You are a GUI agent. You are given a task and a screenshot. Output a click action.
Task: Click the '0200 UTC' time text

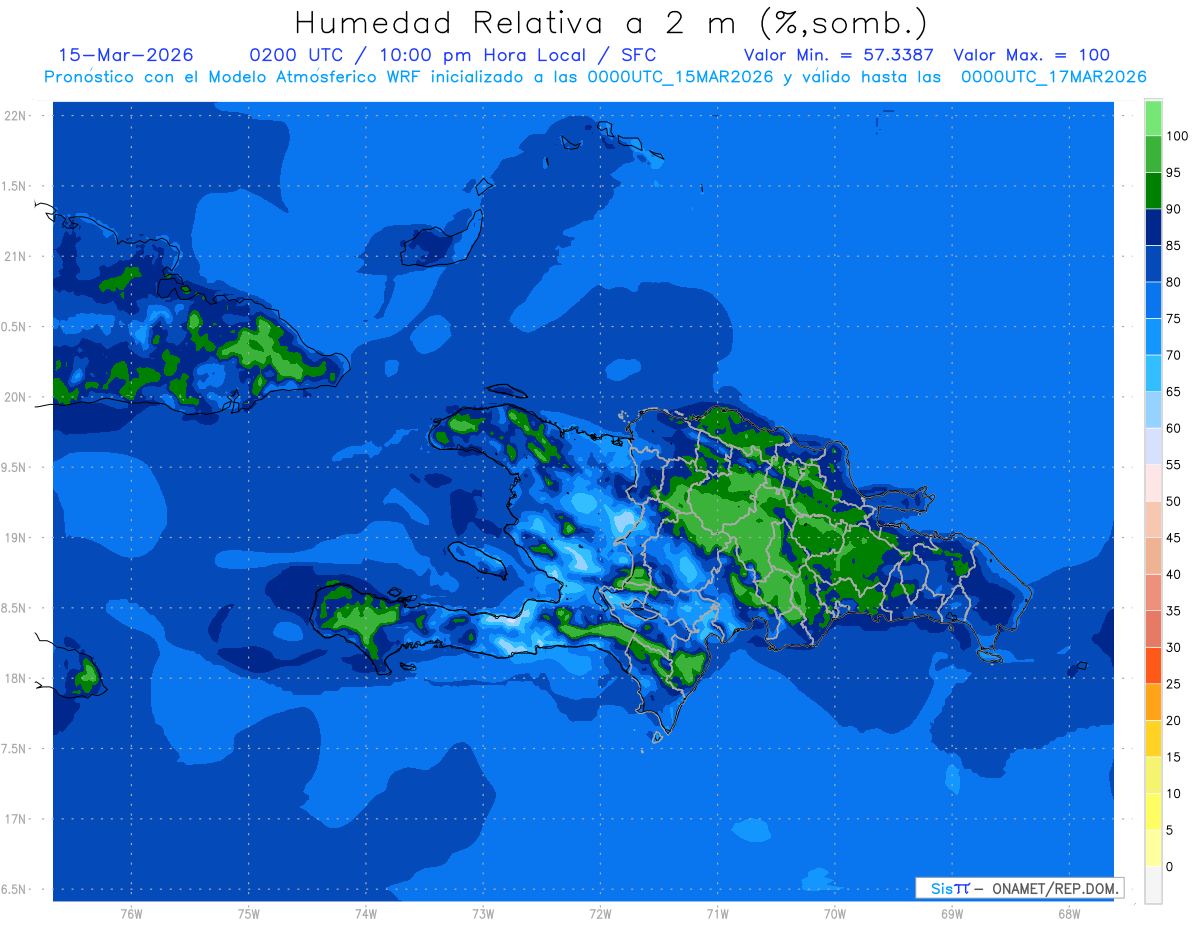coord(298,55)
